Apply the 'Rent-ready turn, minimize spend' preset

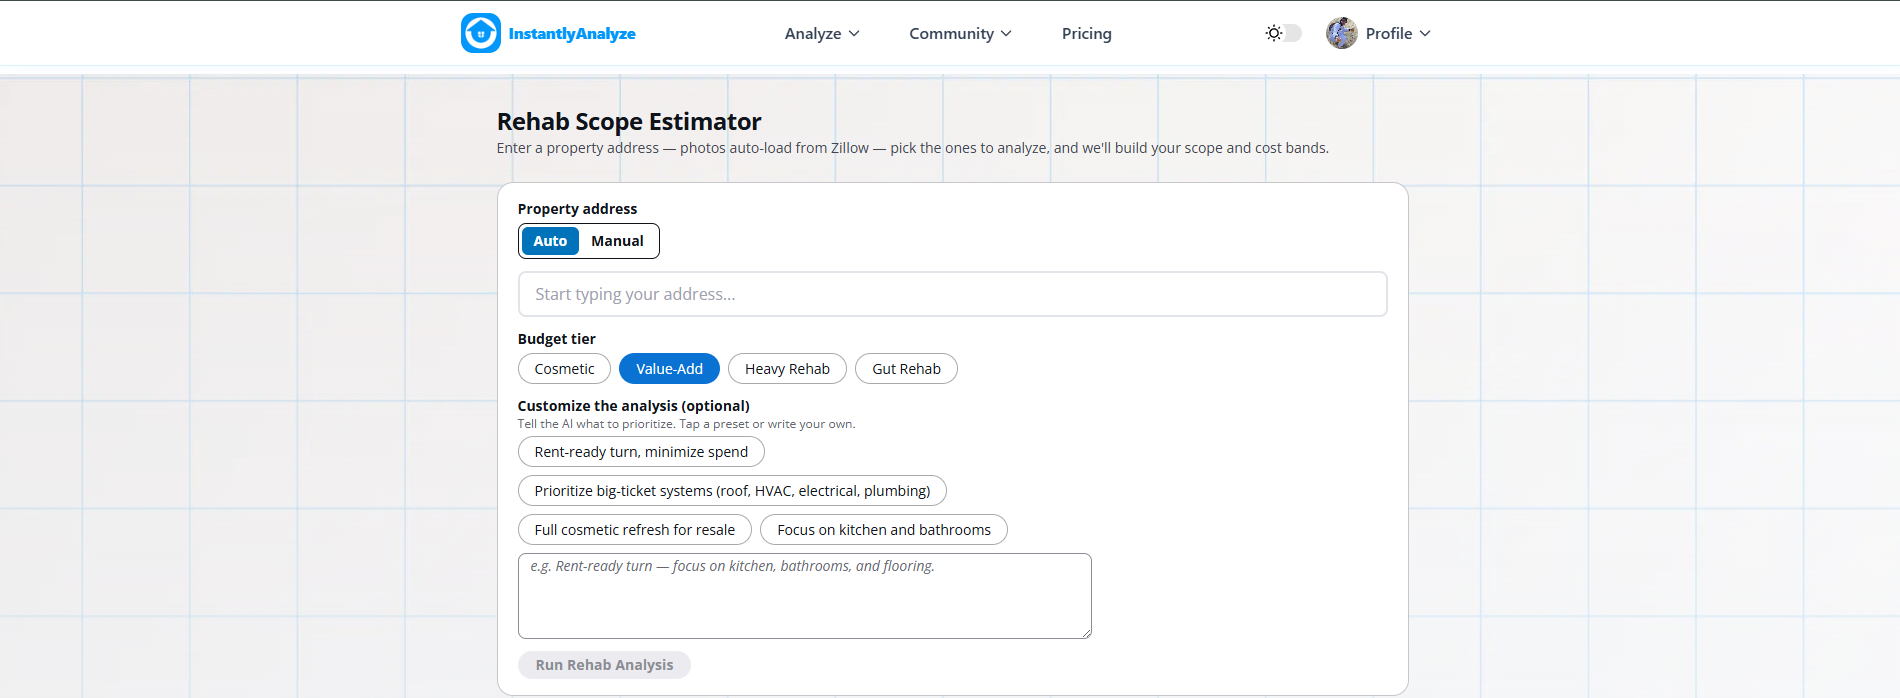pyautogui.click(x=641, y=452)
